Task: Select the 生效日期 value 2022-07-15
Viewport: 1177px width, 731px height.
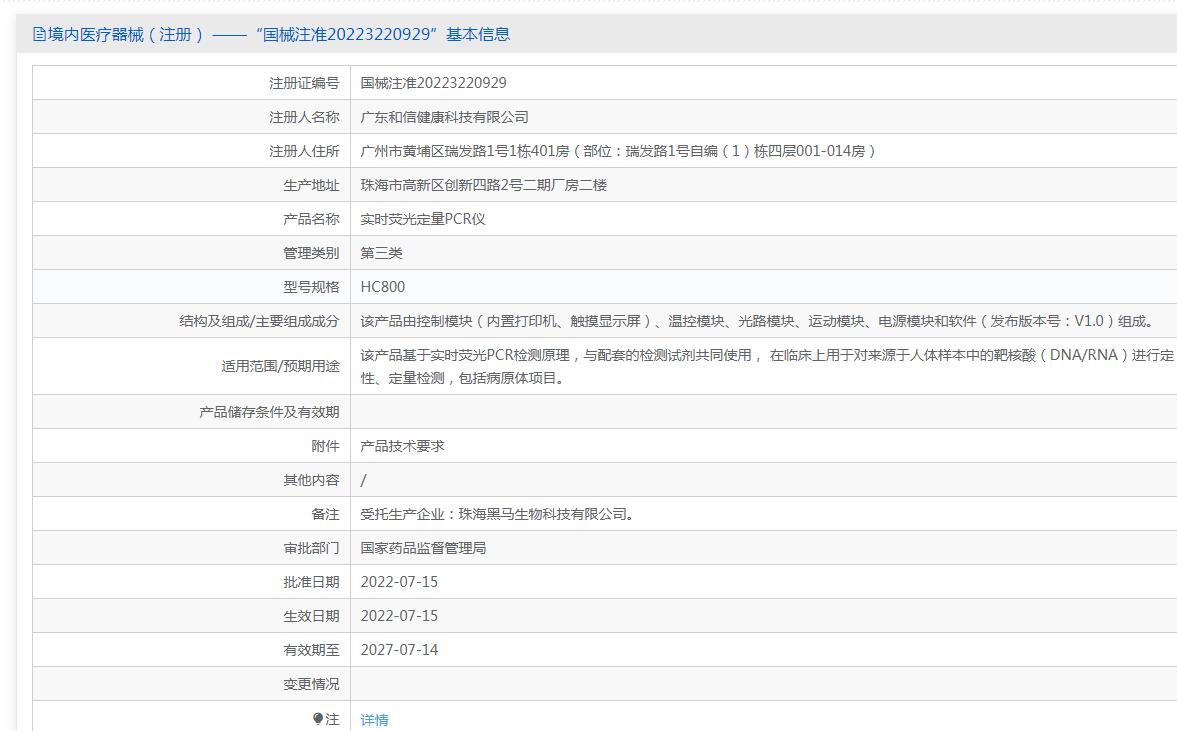Action: (x=399, y=615)
